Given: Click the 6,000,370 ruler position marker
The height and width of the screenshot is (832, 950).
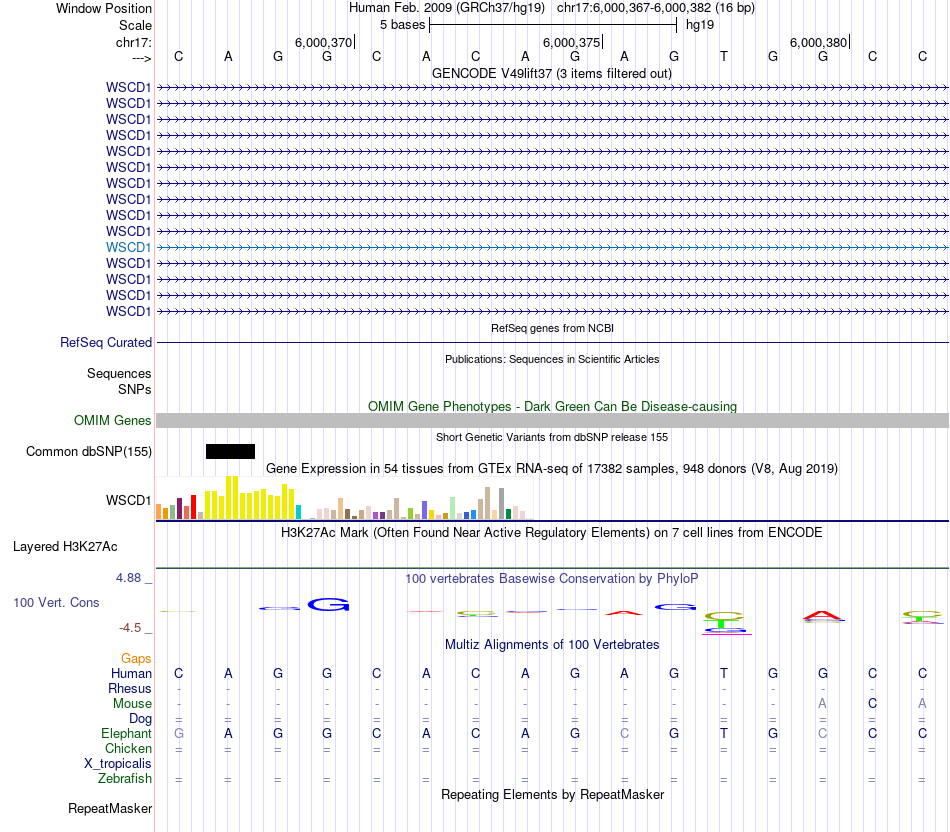Looking at the screenshot, I should pos(324,42).
